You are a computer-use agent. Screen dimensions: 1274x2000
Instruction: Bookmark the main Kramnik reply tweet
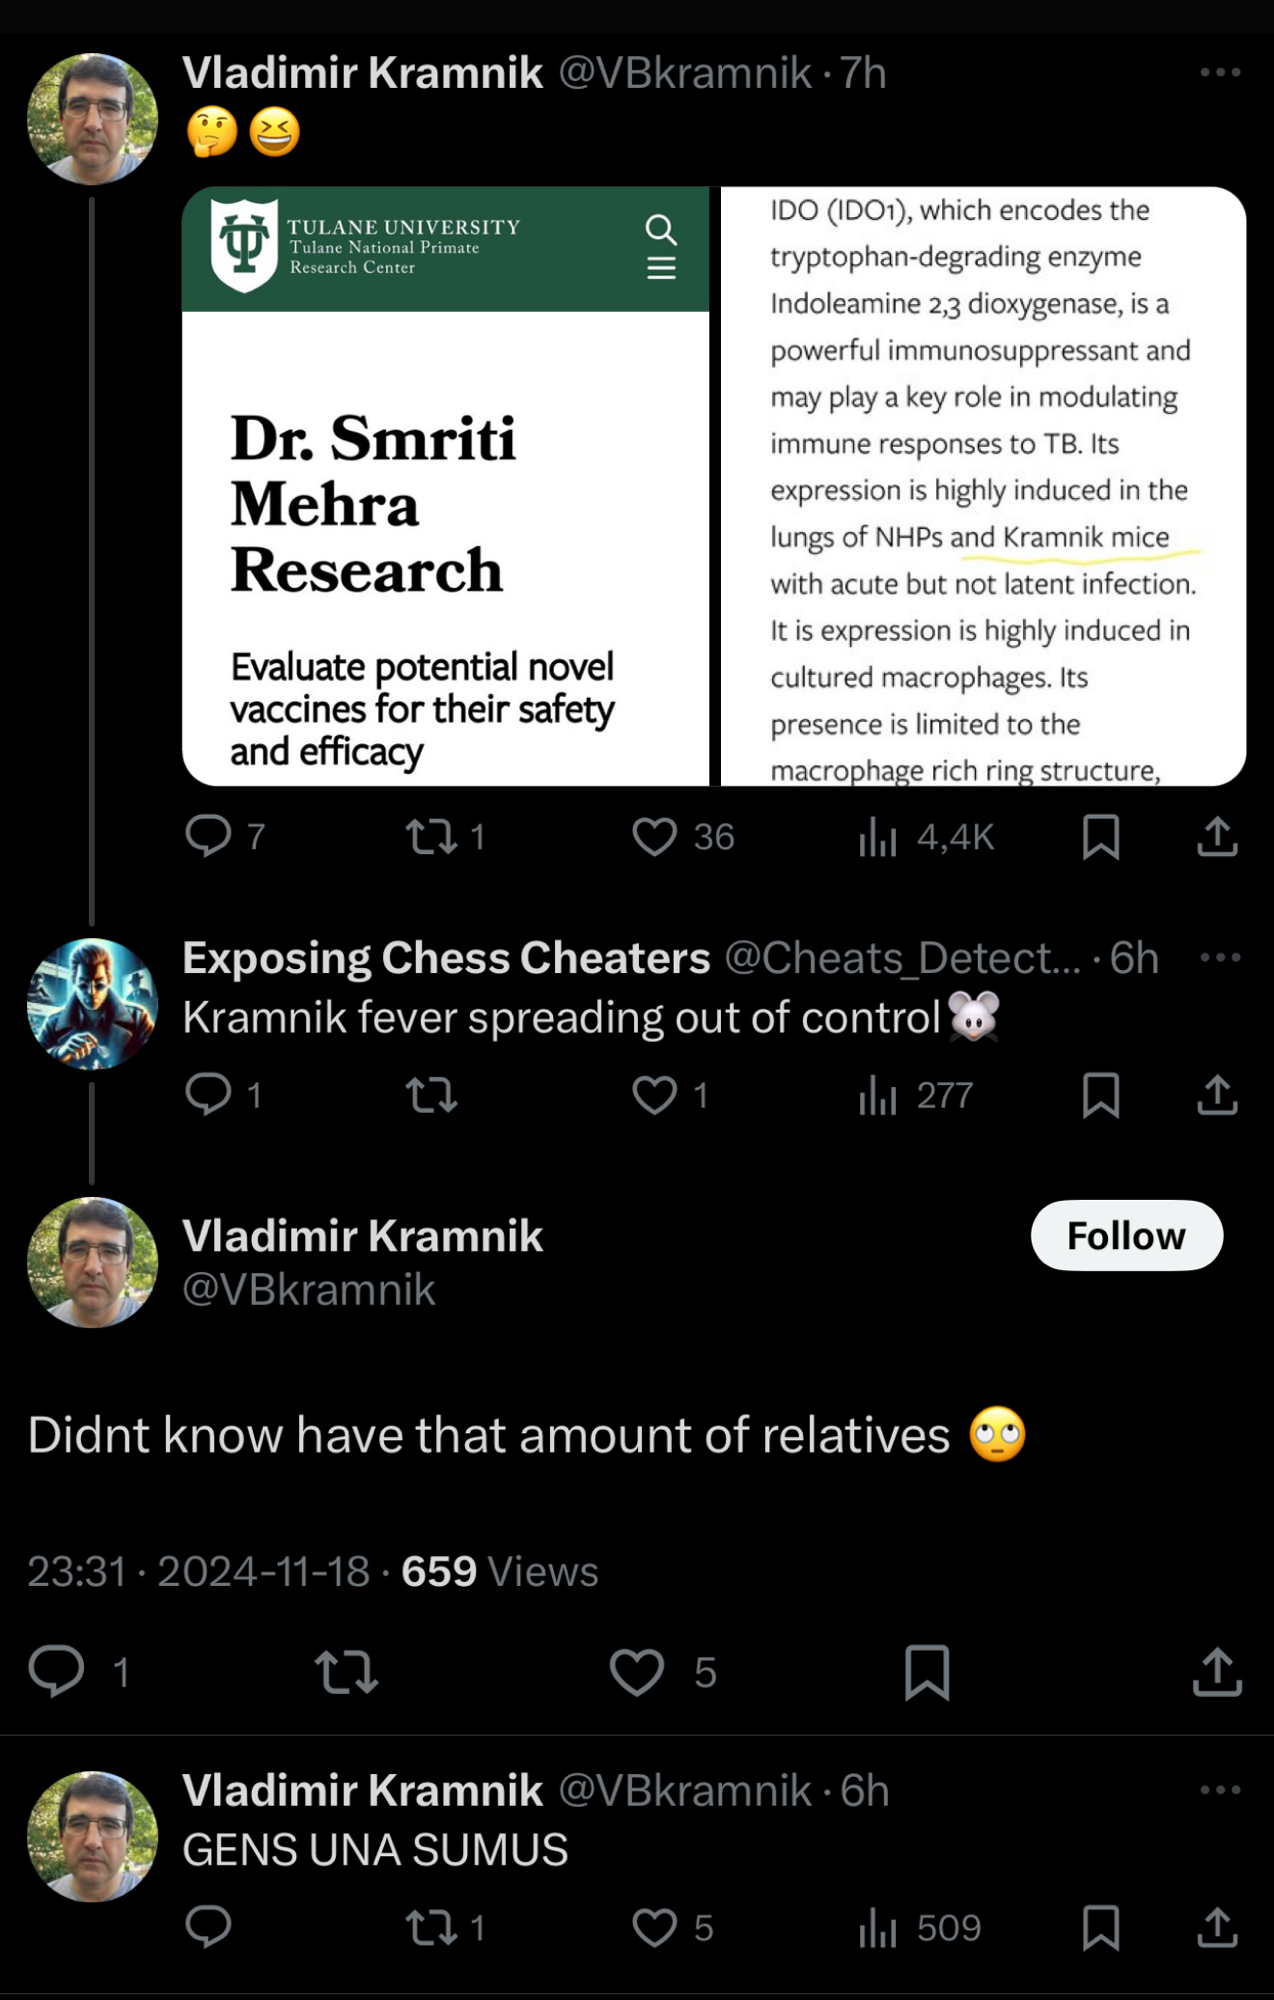coord(926,1671)
